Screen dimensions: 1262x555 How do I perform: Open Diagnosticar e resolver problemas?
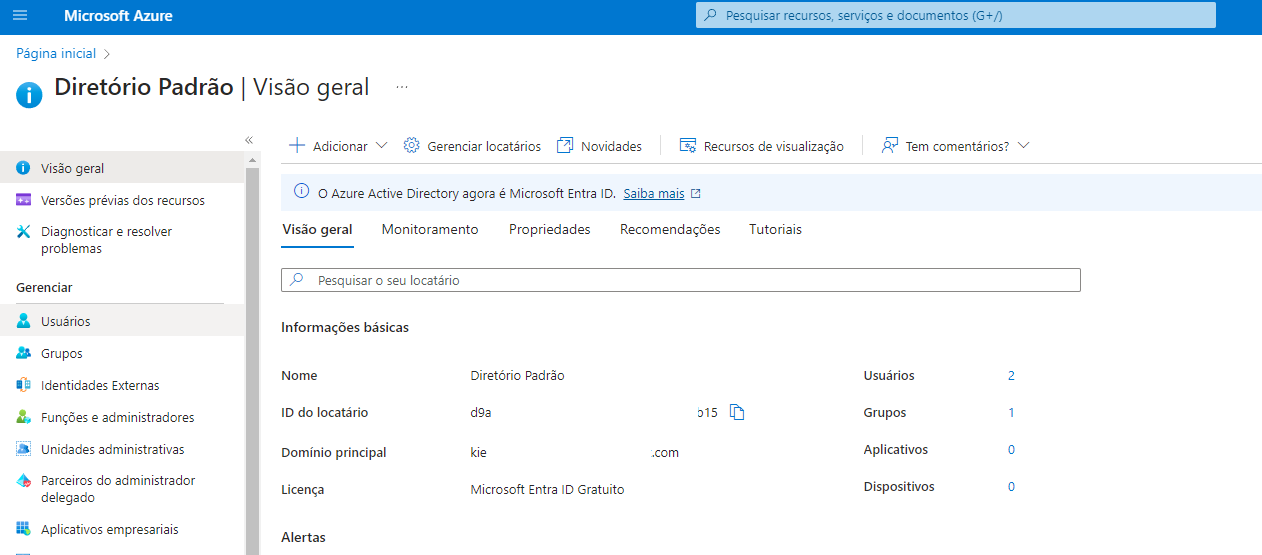[x=122, y=240]
